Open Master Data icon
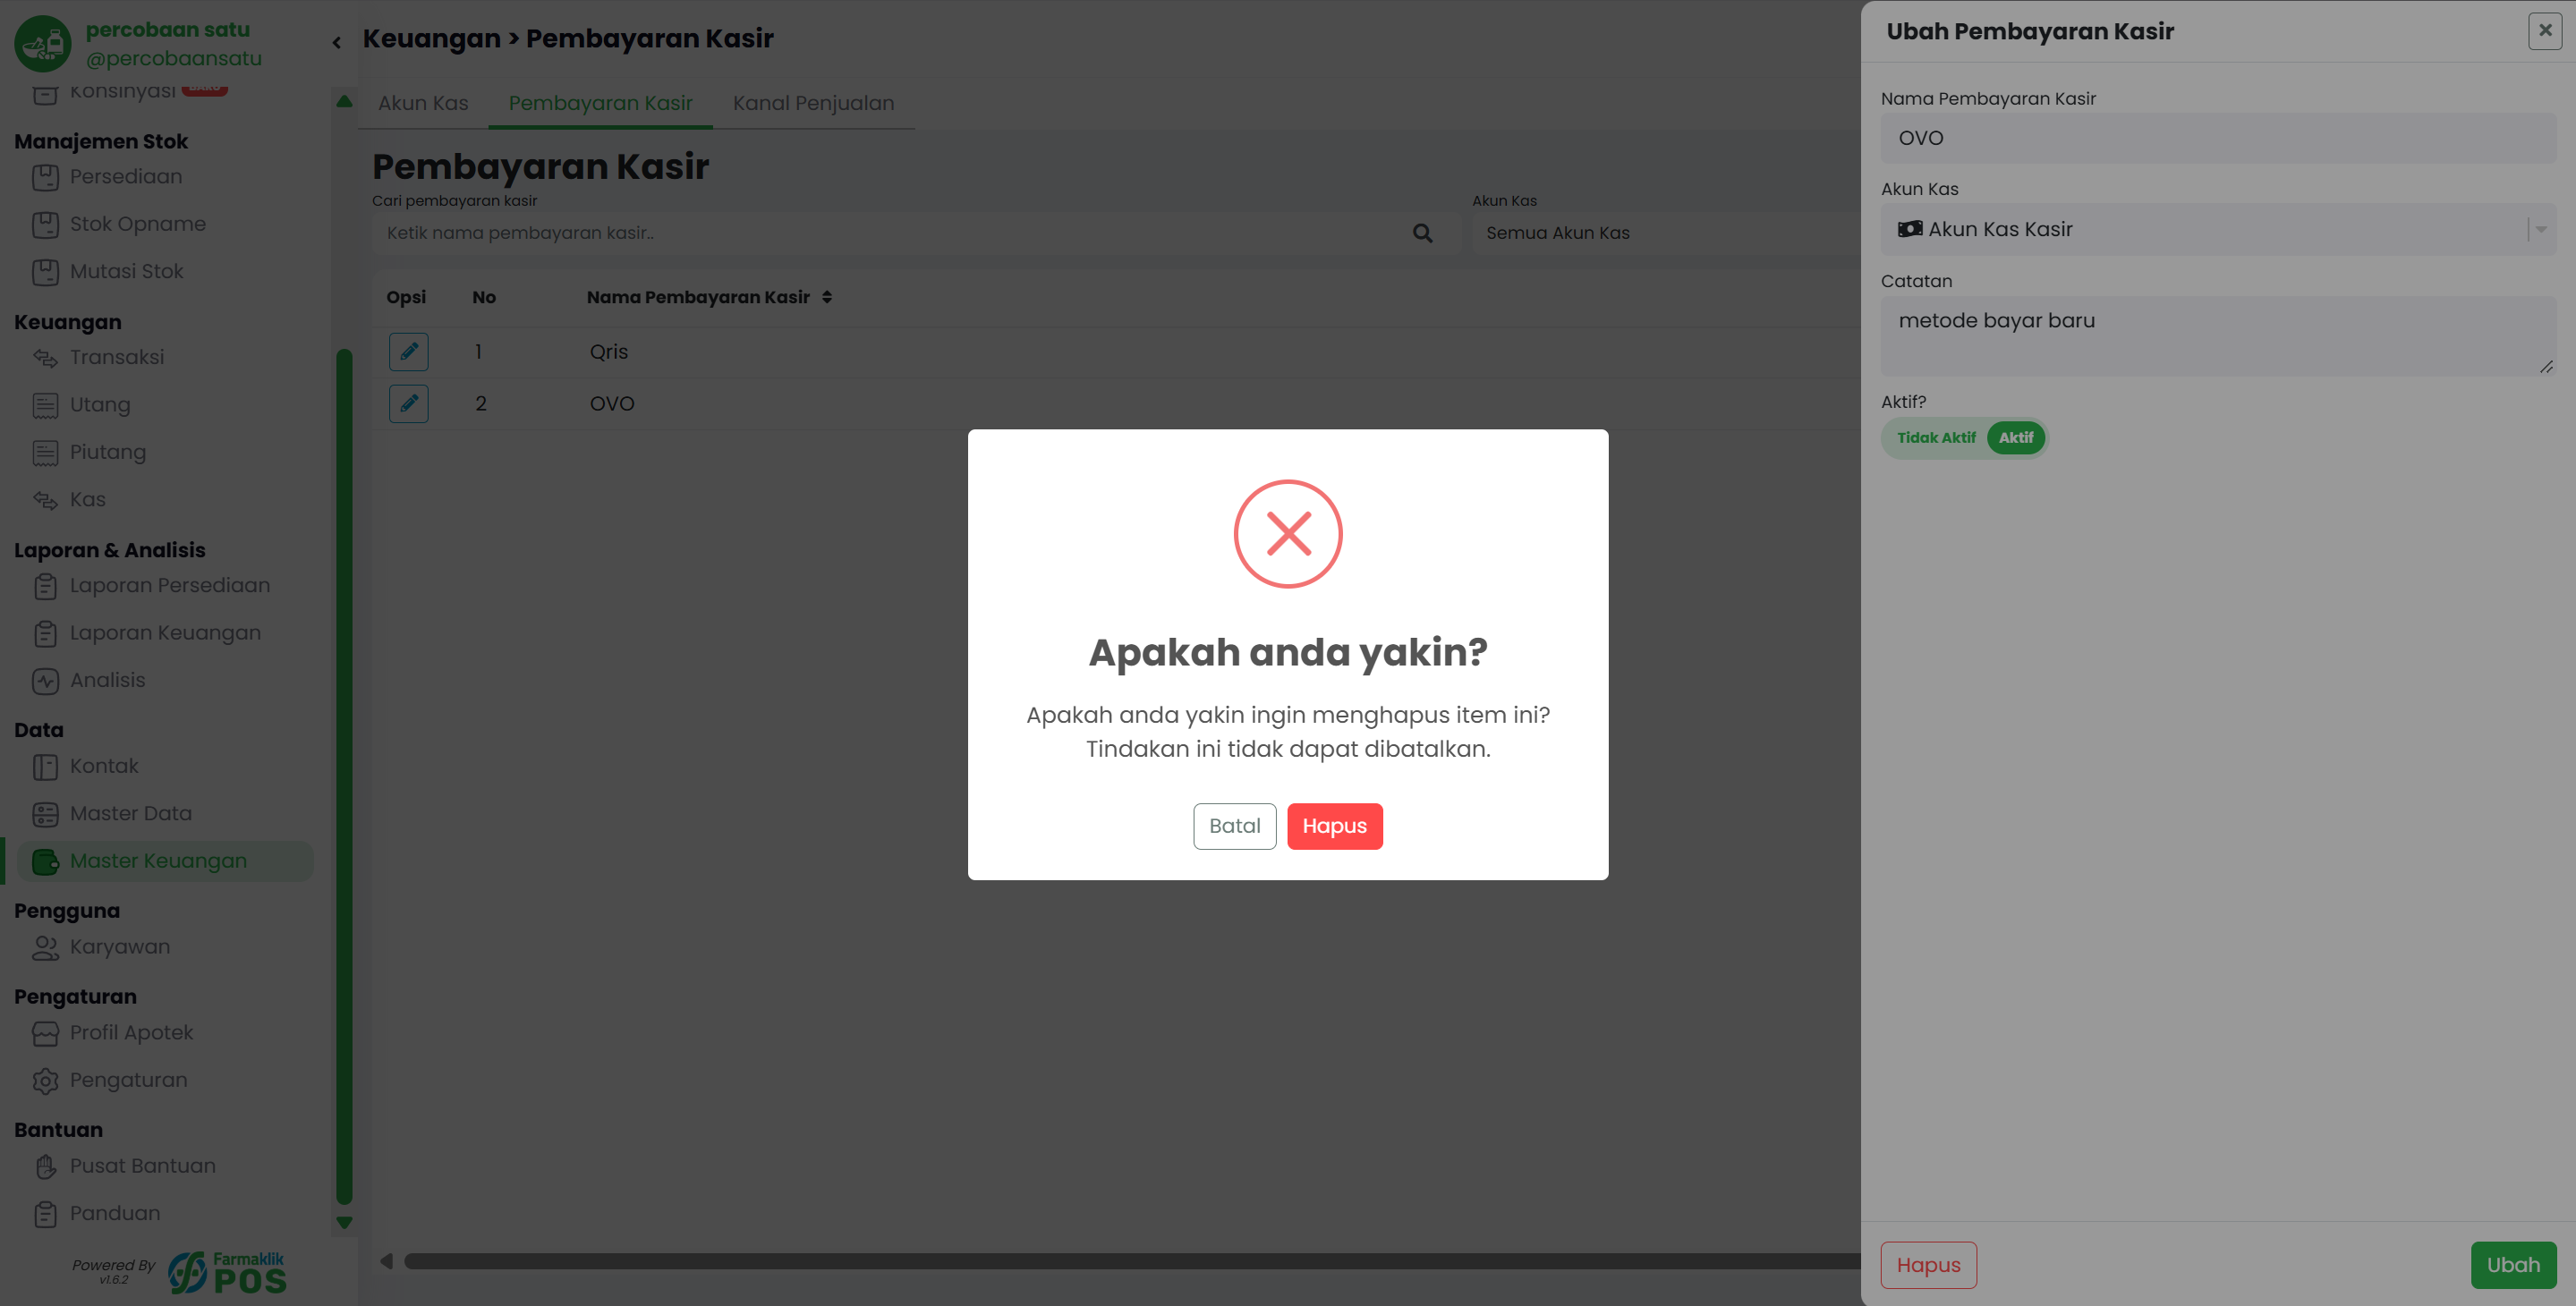The image size is (2576, 1306). coord(45,815)
